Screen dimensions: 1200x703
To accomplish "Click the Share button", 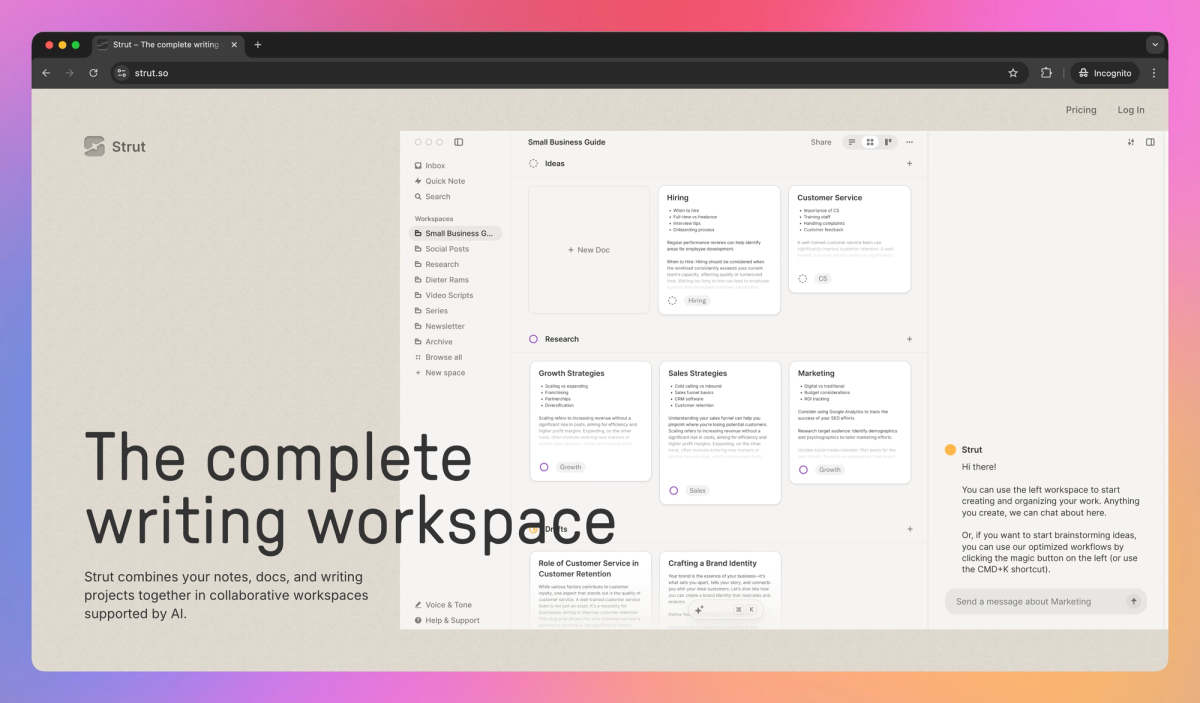I will (821, 142).
